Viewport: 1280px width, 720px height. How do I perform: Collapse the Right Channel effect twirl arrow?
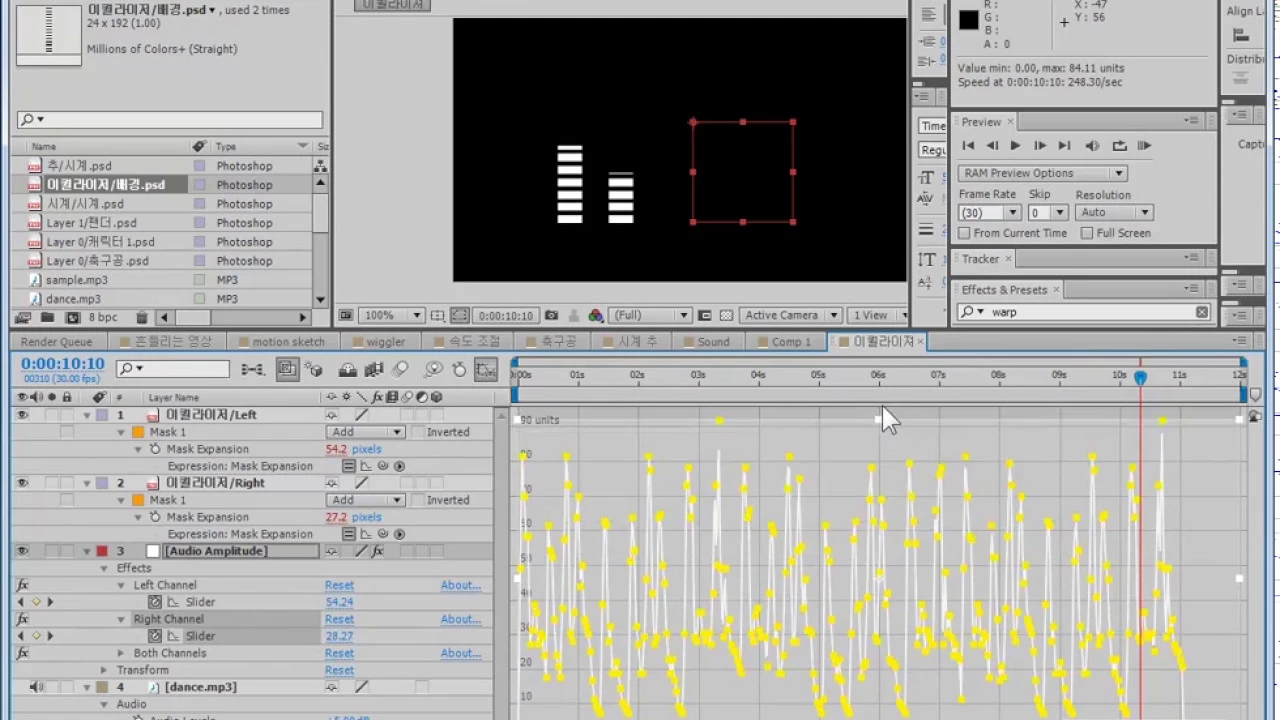(121, 619)
